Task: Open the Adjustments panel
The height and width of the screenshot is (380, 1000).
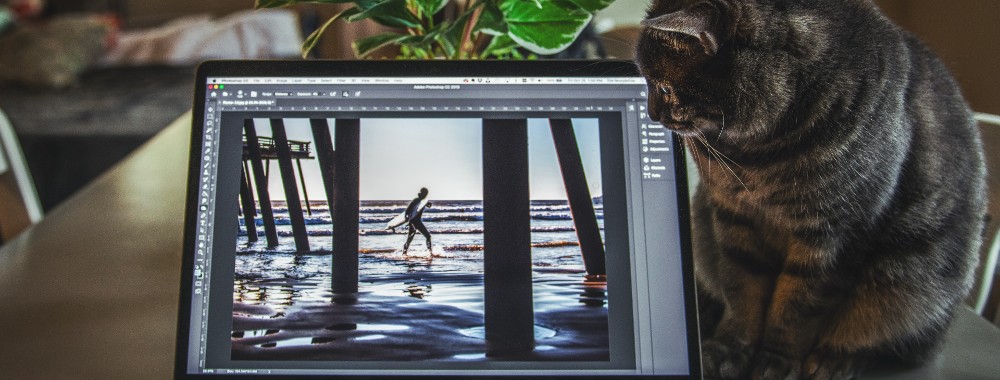Action: [656, 149]
